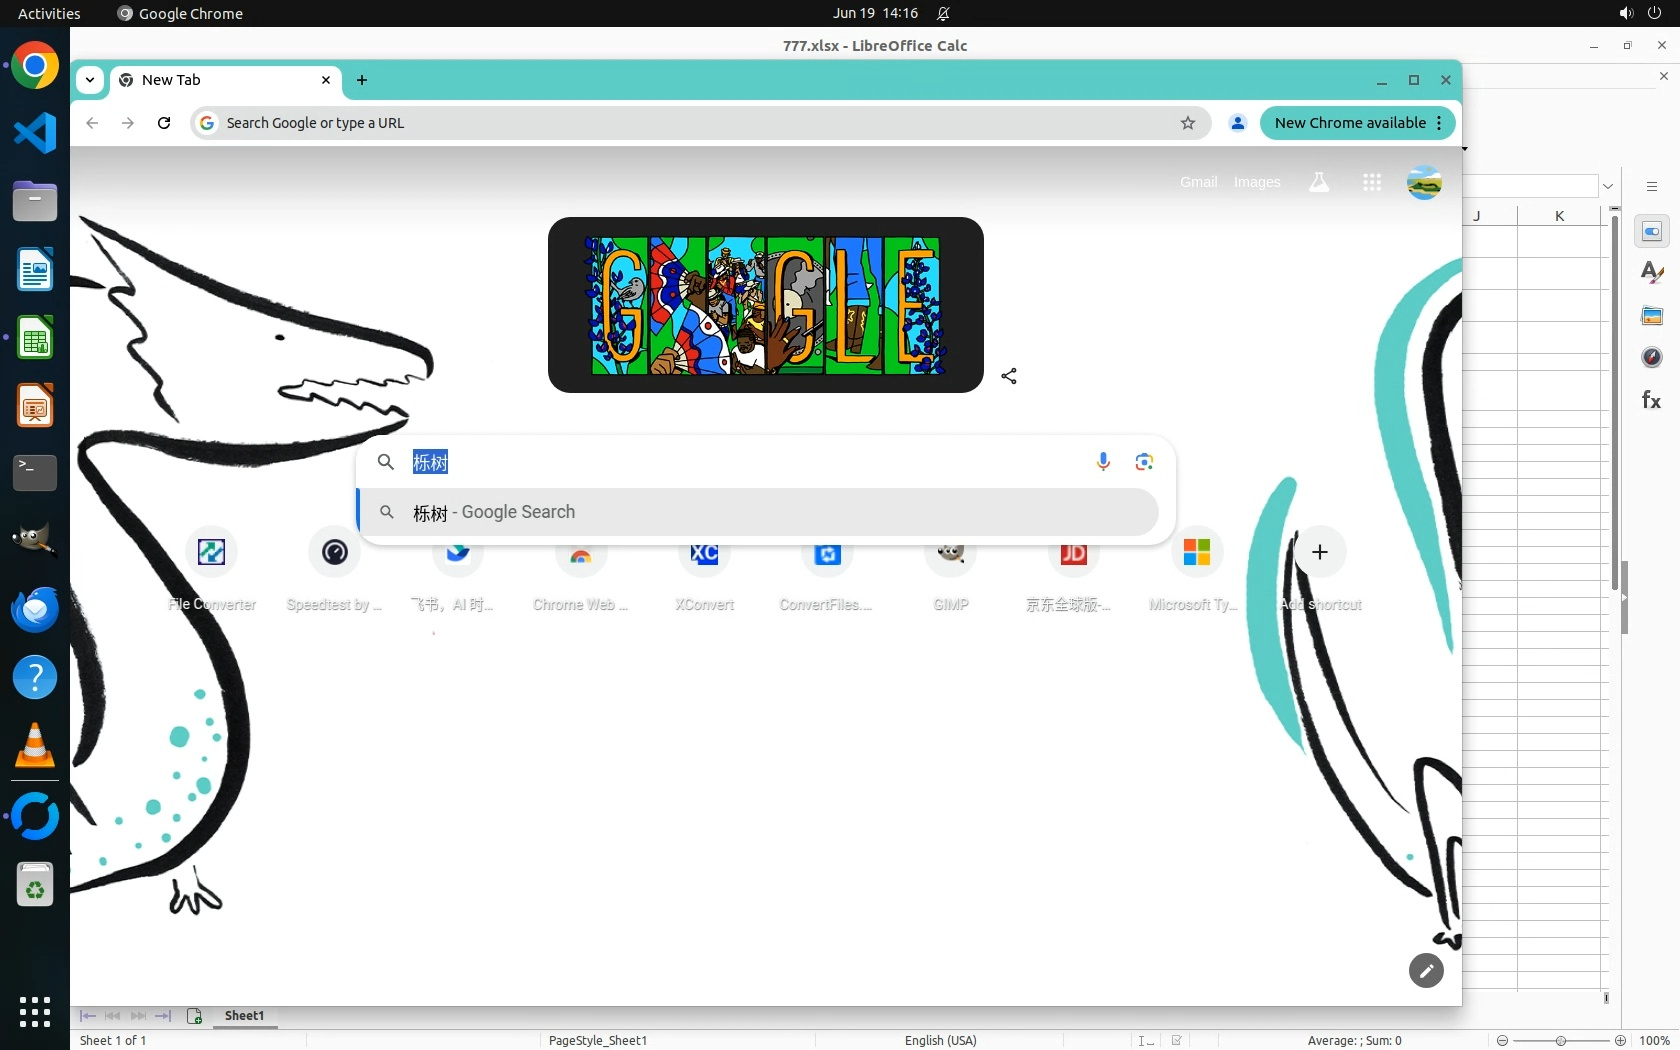Image resolution: width=1680 pixels, height=1050 pixels.
Task: Expand the Calc formula bar dropdown
Action: 1608,186
